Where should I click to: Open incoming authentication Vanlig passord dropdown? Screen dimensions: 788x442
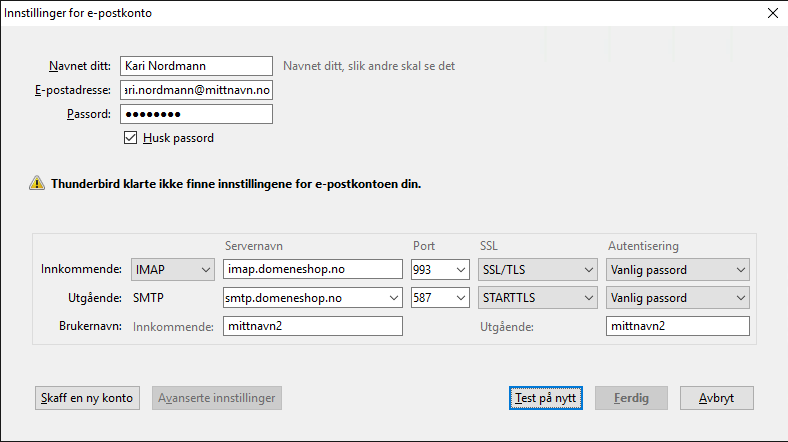pyautogui.click(x=677, y=270)
